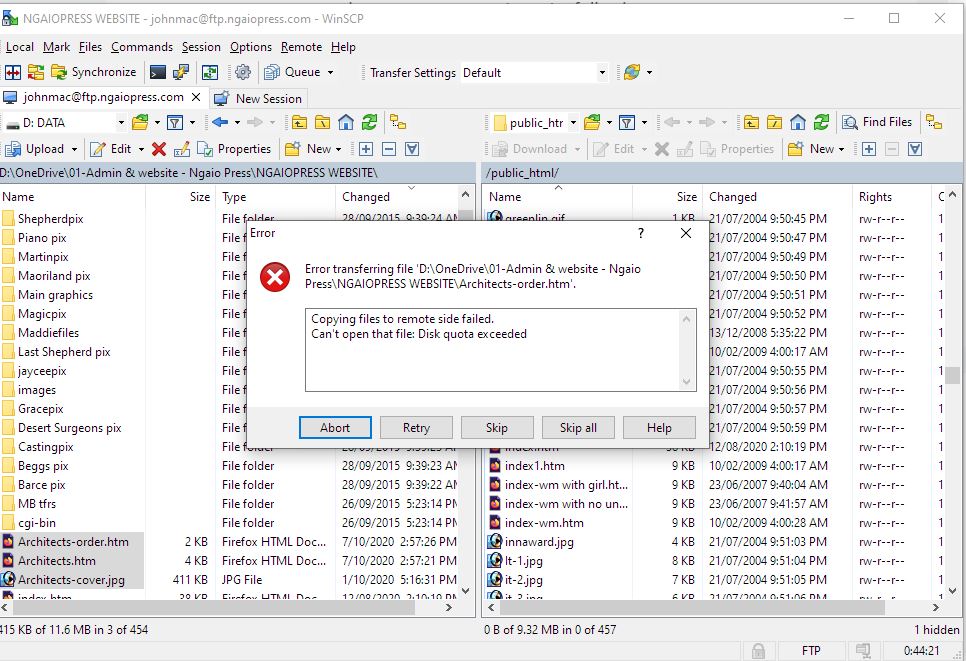Select all remote files with plus icon
This screenshot has height=661, width=966.
868,149
